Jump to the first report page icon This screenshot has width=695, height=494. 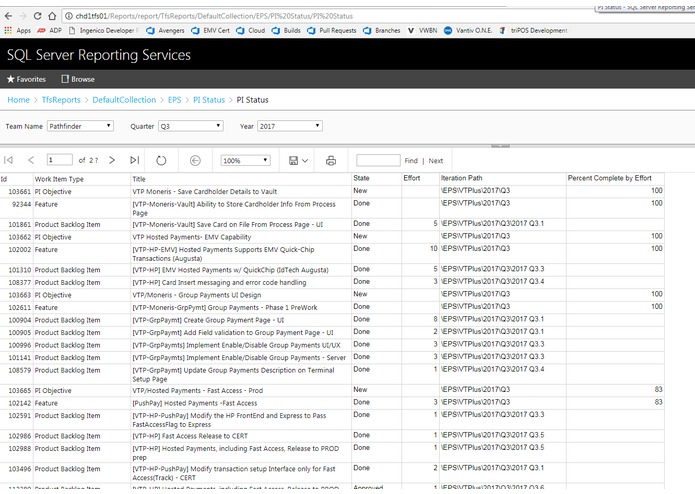click(x=8, y=160)
